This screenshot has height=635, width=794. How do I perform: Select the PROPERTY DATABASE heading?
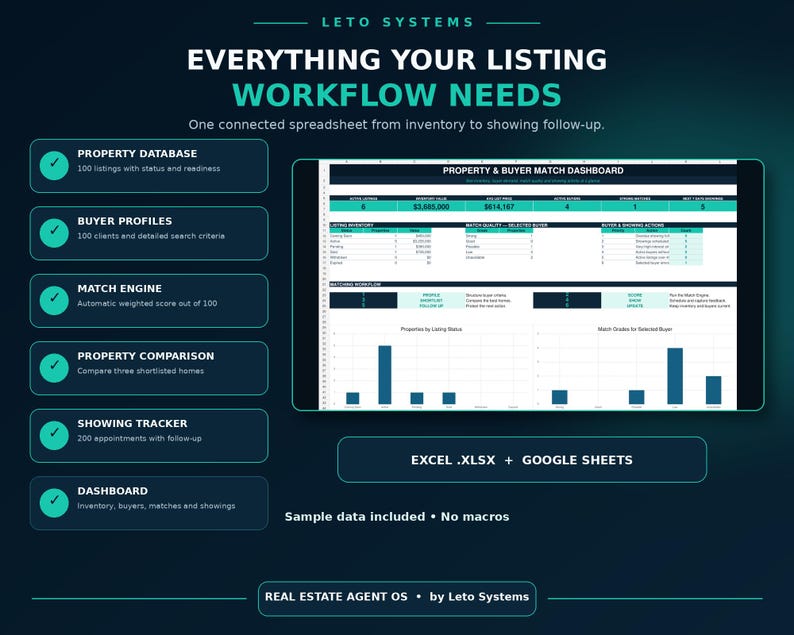pos(137,153)
